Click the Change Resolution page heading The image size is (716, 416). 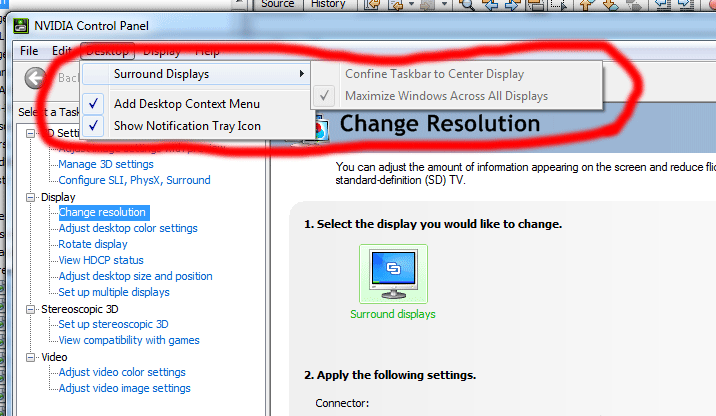[440, 124]
